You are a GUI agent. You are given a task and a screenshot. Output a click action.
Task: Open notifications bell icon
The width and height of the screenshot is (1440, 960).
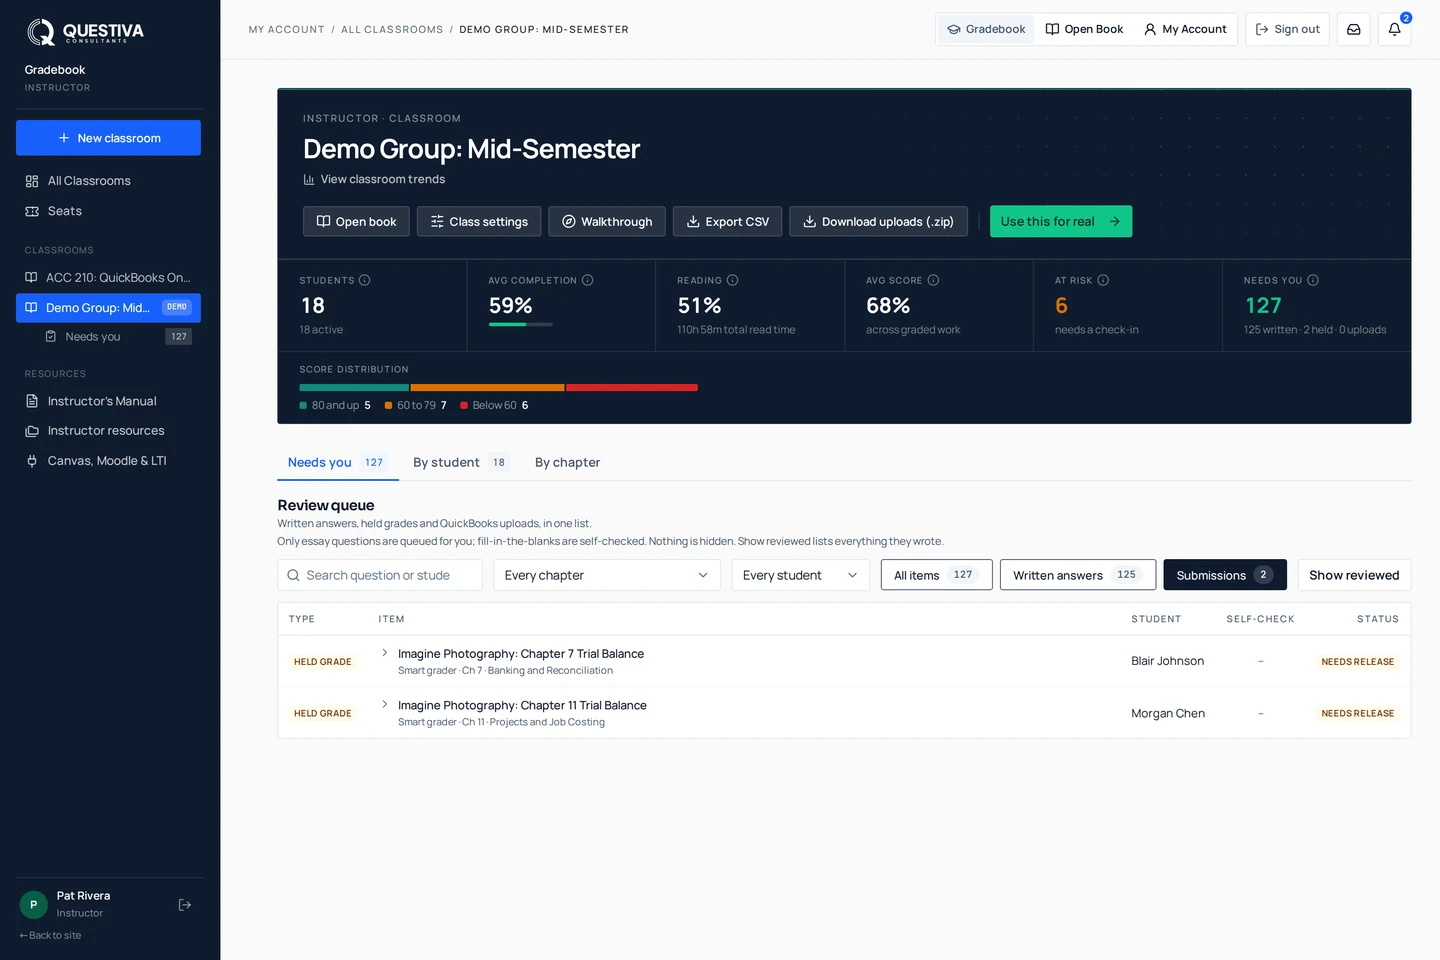[x=1394, y=29]
